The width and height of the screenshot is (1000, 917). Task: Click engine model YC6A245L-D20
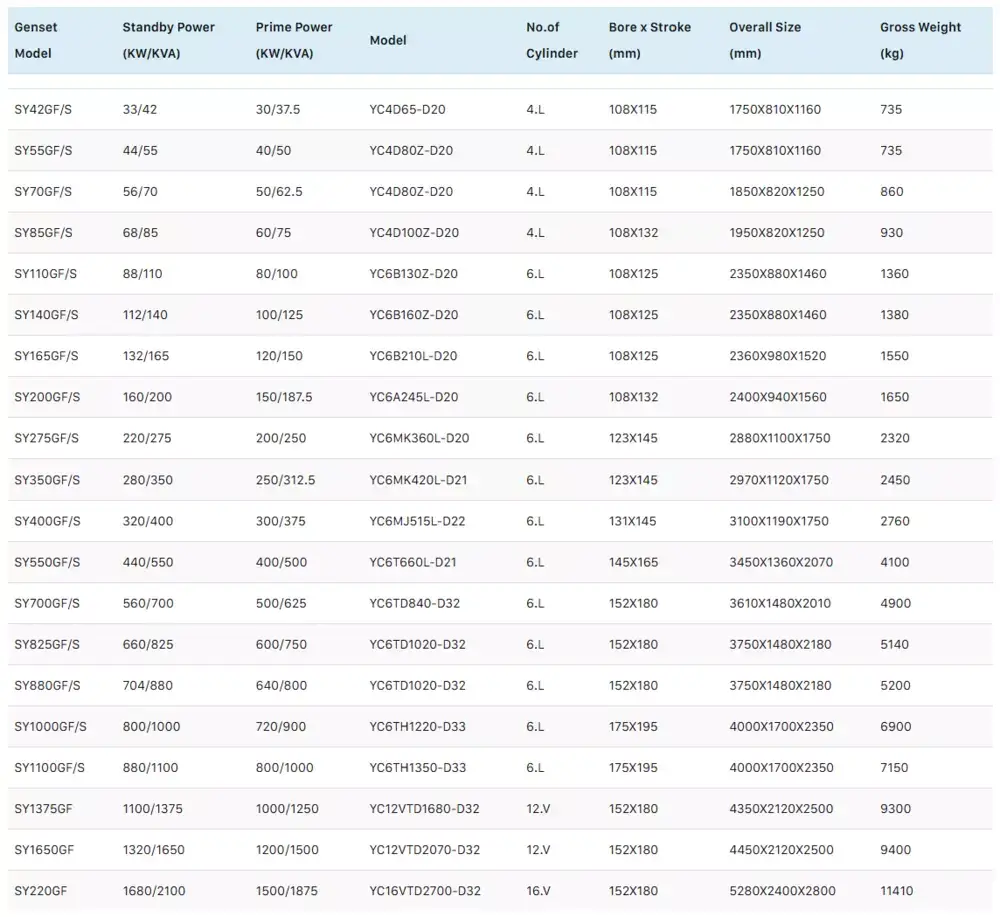(413, 397)
